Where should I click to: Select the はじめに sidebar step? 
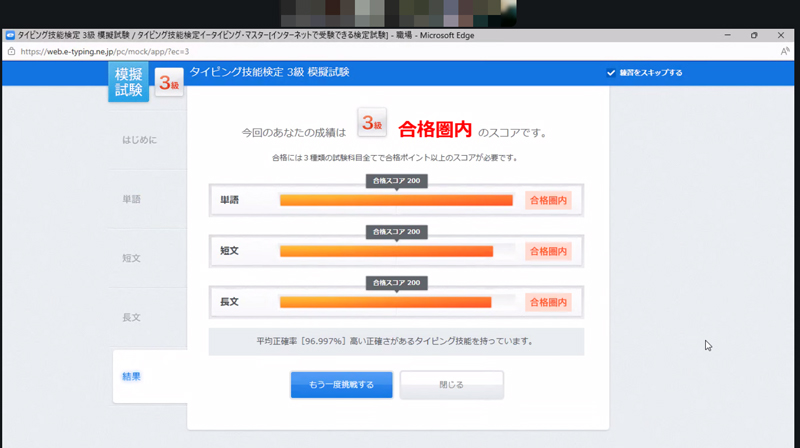139,140
